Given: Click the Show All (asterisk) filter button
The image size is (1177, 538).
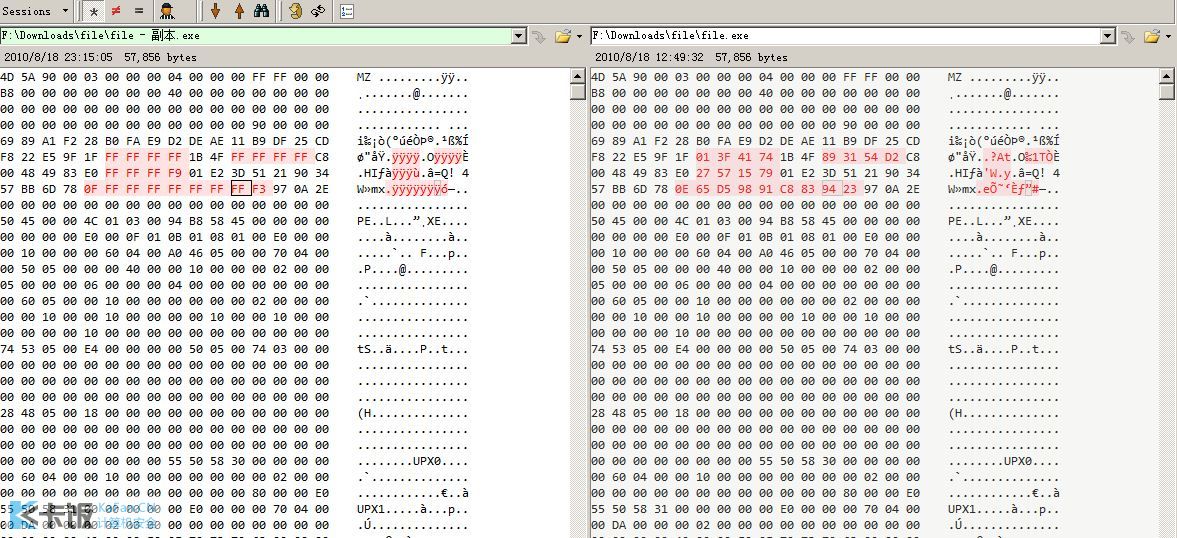Looking at the screenshot, I should tap(94, 11).
